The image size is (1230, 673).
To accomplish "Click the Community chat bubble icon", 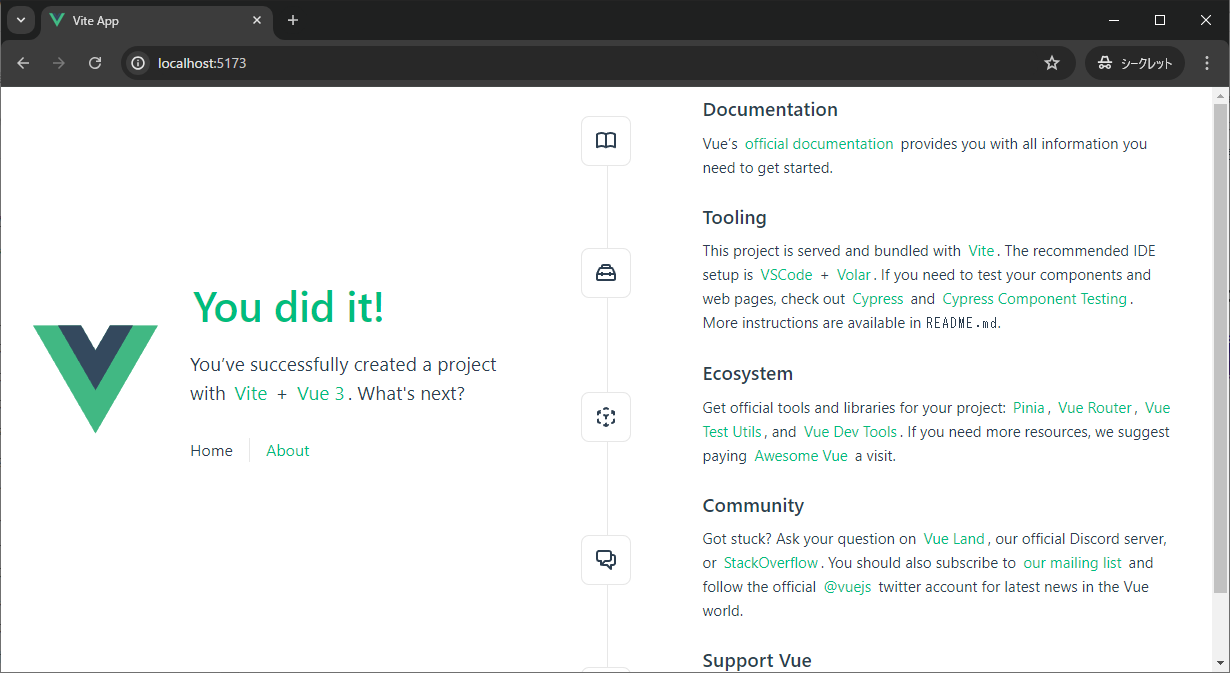I will pyautogui.click(x=606, y=560).
